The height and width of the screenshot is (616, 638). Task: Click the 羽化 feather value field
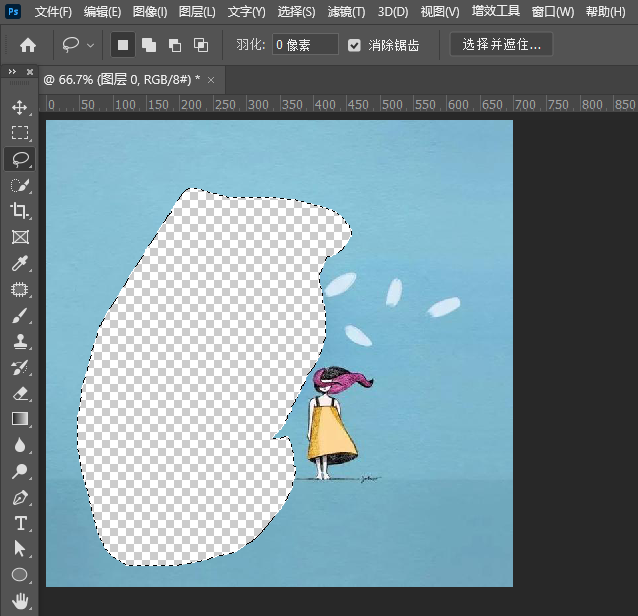point(305,45)
